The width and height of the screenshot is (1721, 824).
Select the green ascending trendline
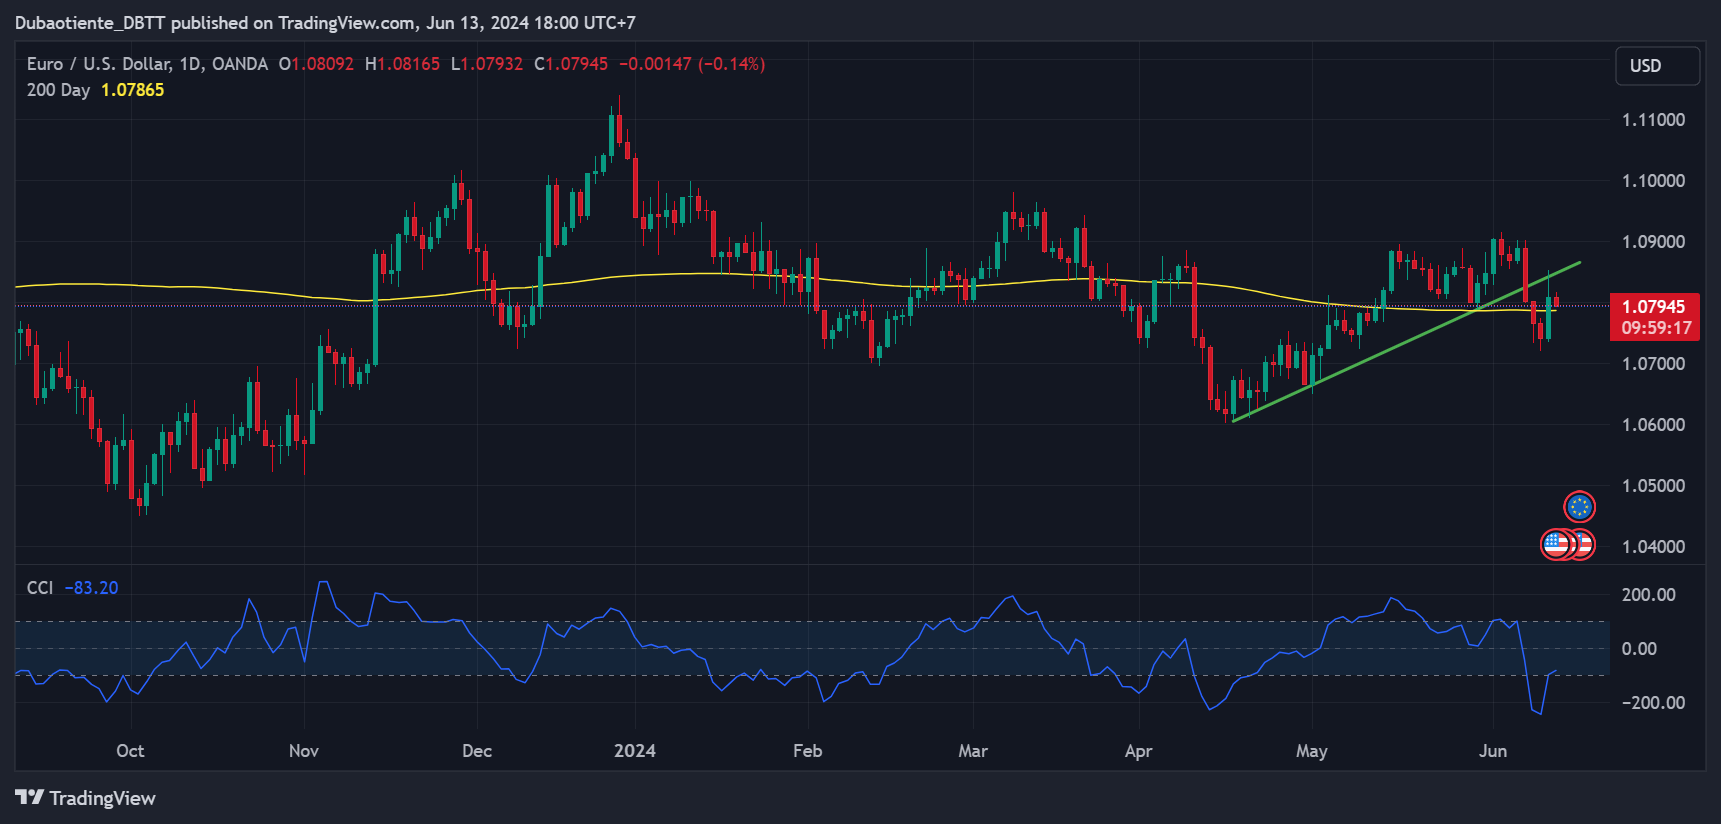[x=1406, y=342]
